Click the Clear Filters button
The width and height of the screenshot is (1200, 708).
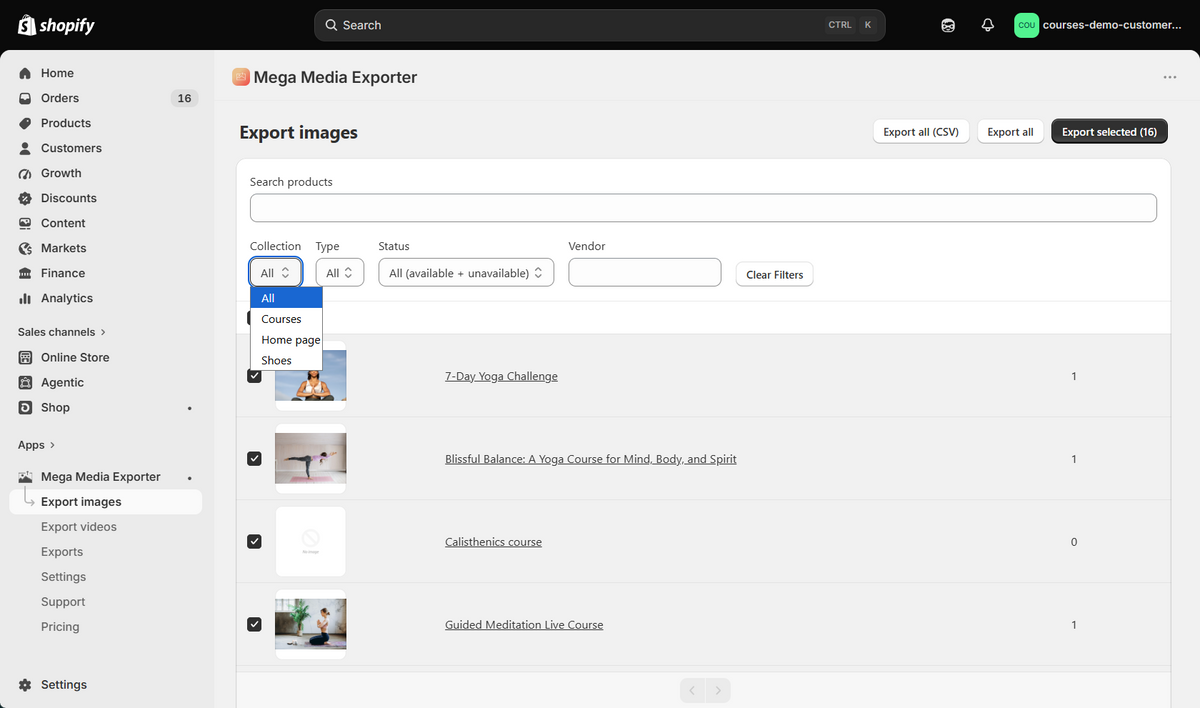775,274
